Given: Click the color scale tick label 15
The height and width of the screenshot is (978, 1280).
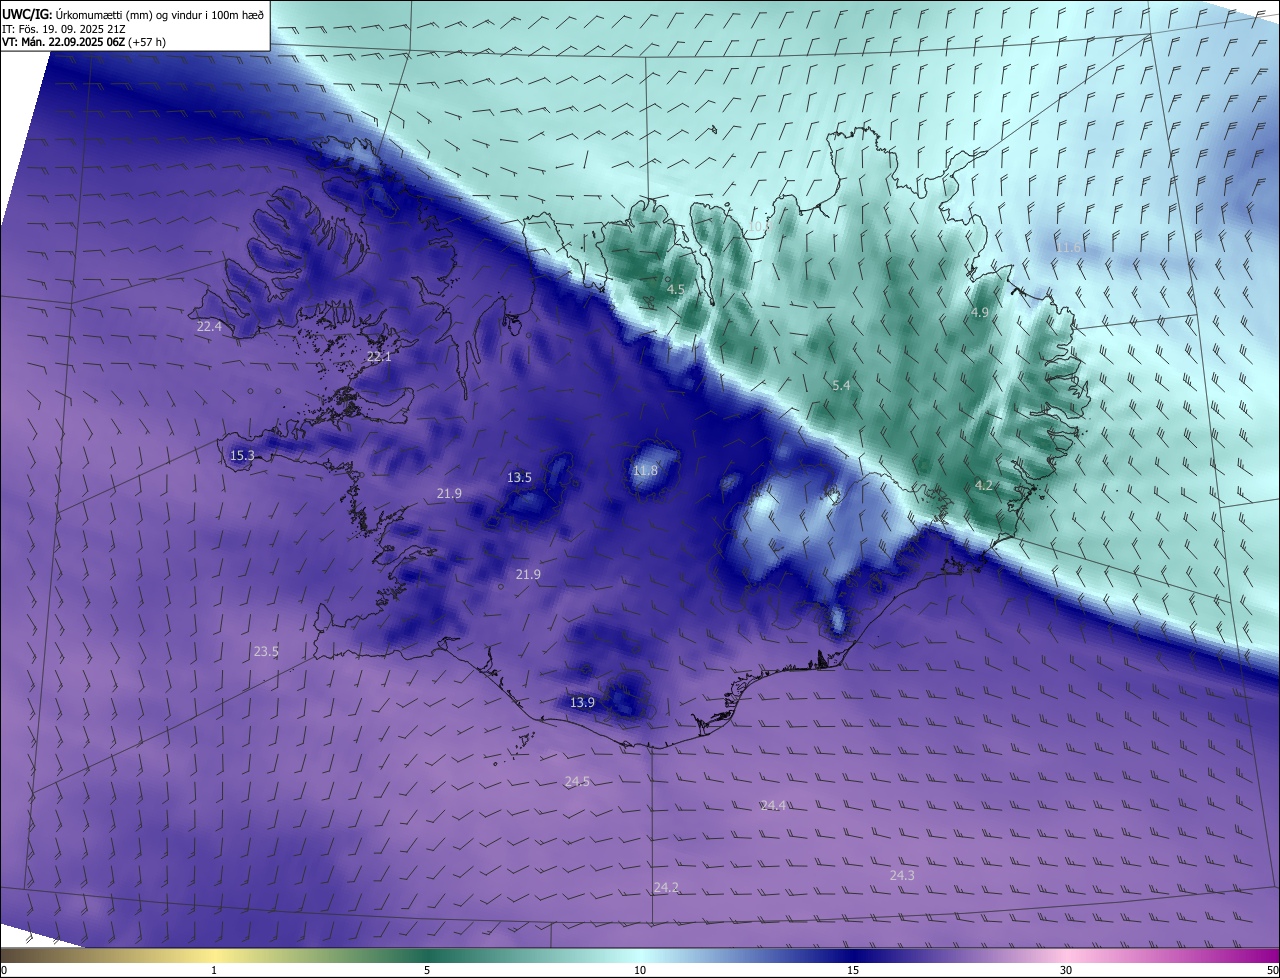Looking at the screenshot, I should pyautogui.click(x=853, y=970).
